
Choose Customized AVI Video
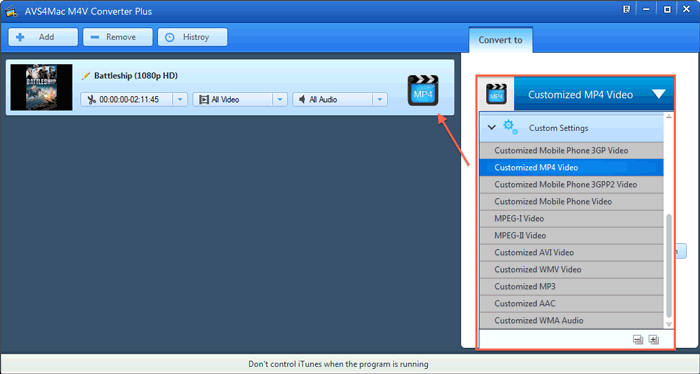click(x=571, y=252)
